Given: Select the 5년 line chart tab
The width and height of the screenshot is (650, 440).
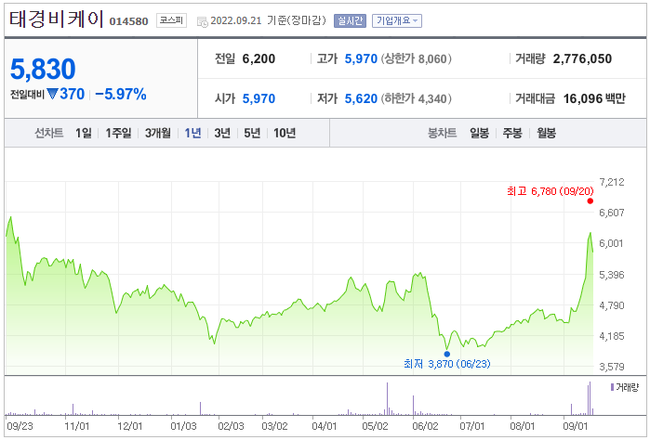Looking at the screenshot, I should (x=252, y=133).
